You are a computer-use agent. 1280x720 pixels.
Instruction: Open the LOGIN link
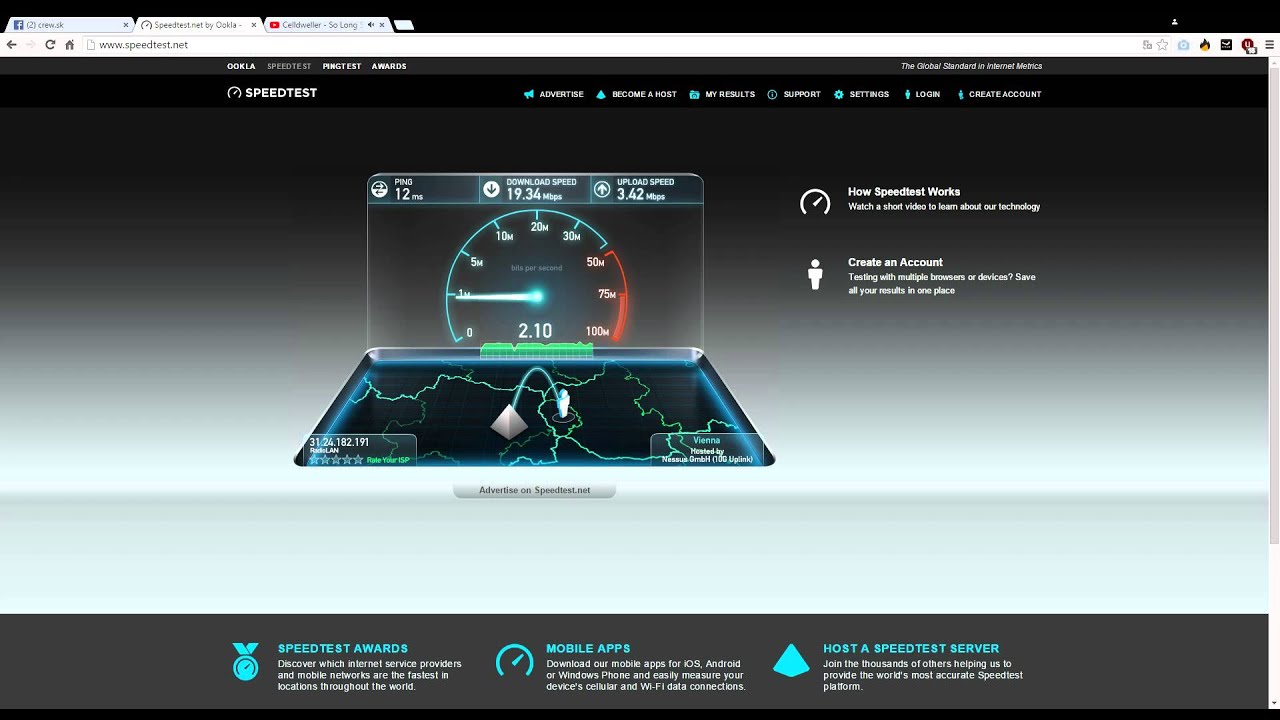928,94
